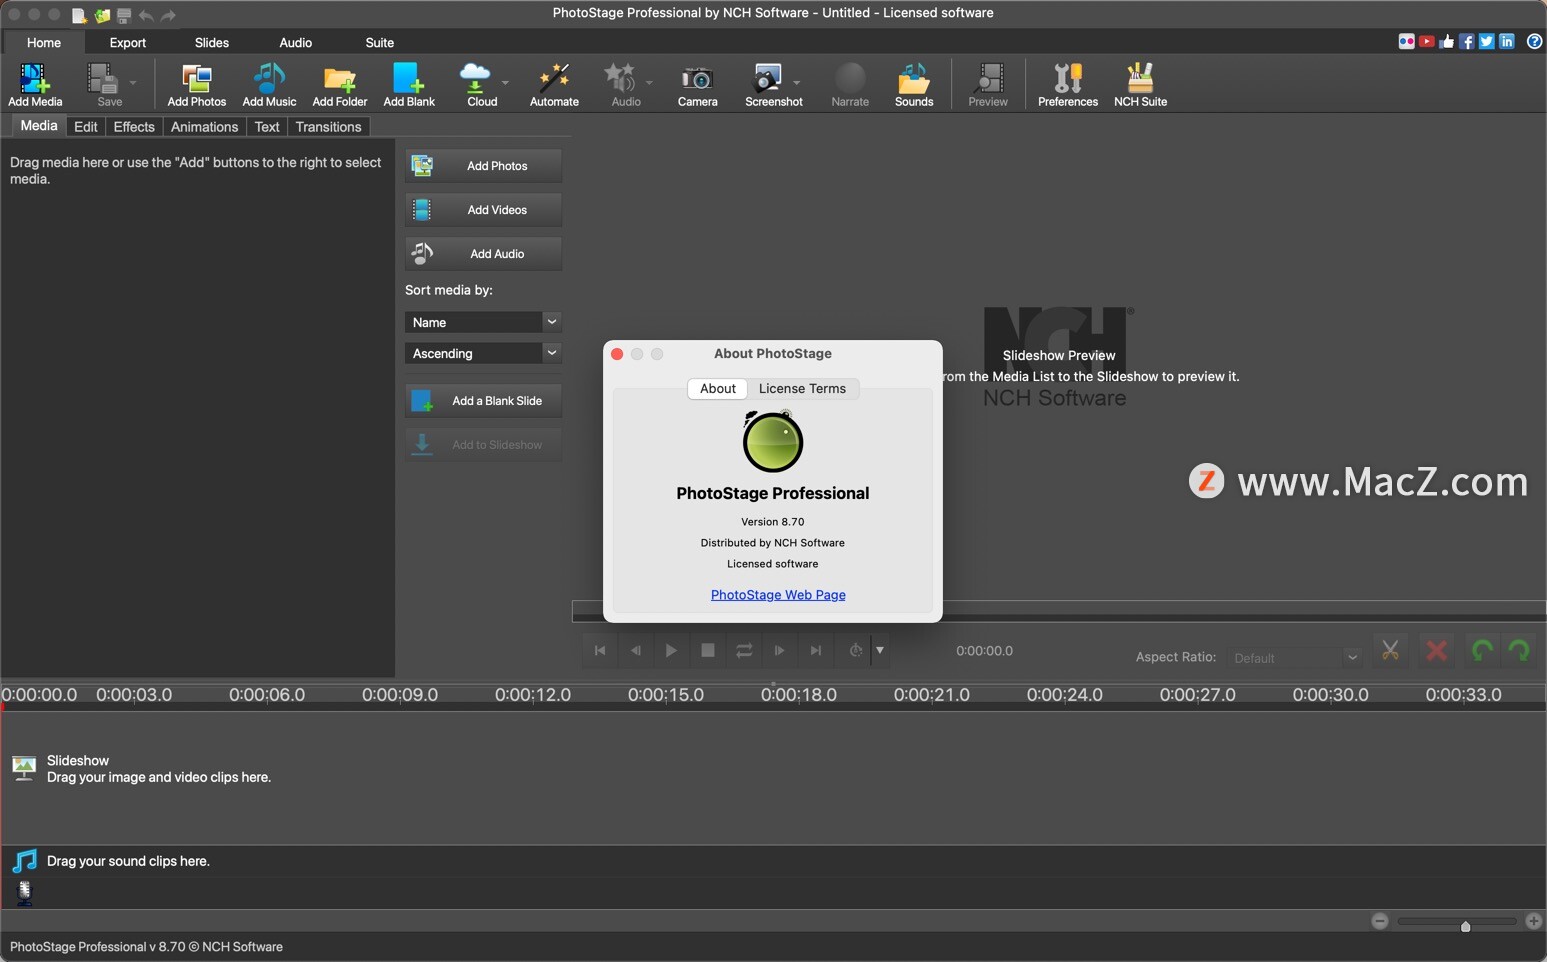Viewport: 1547px width, 962px height.
Task: Open the Automate wizard icon
Action: click(554, 85)
